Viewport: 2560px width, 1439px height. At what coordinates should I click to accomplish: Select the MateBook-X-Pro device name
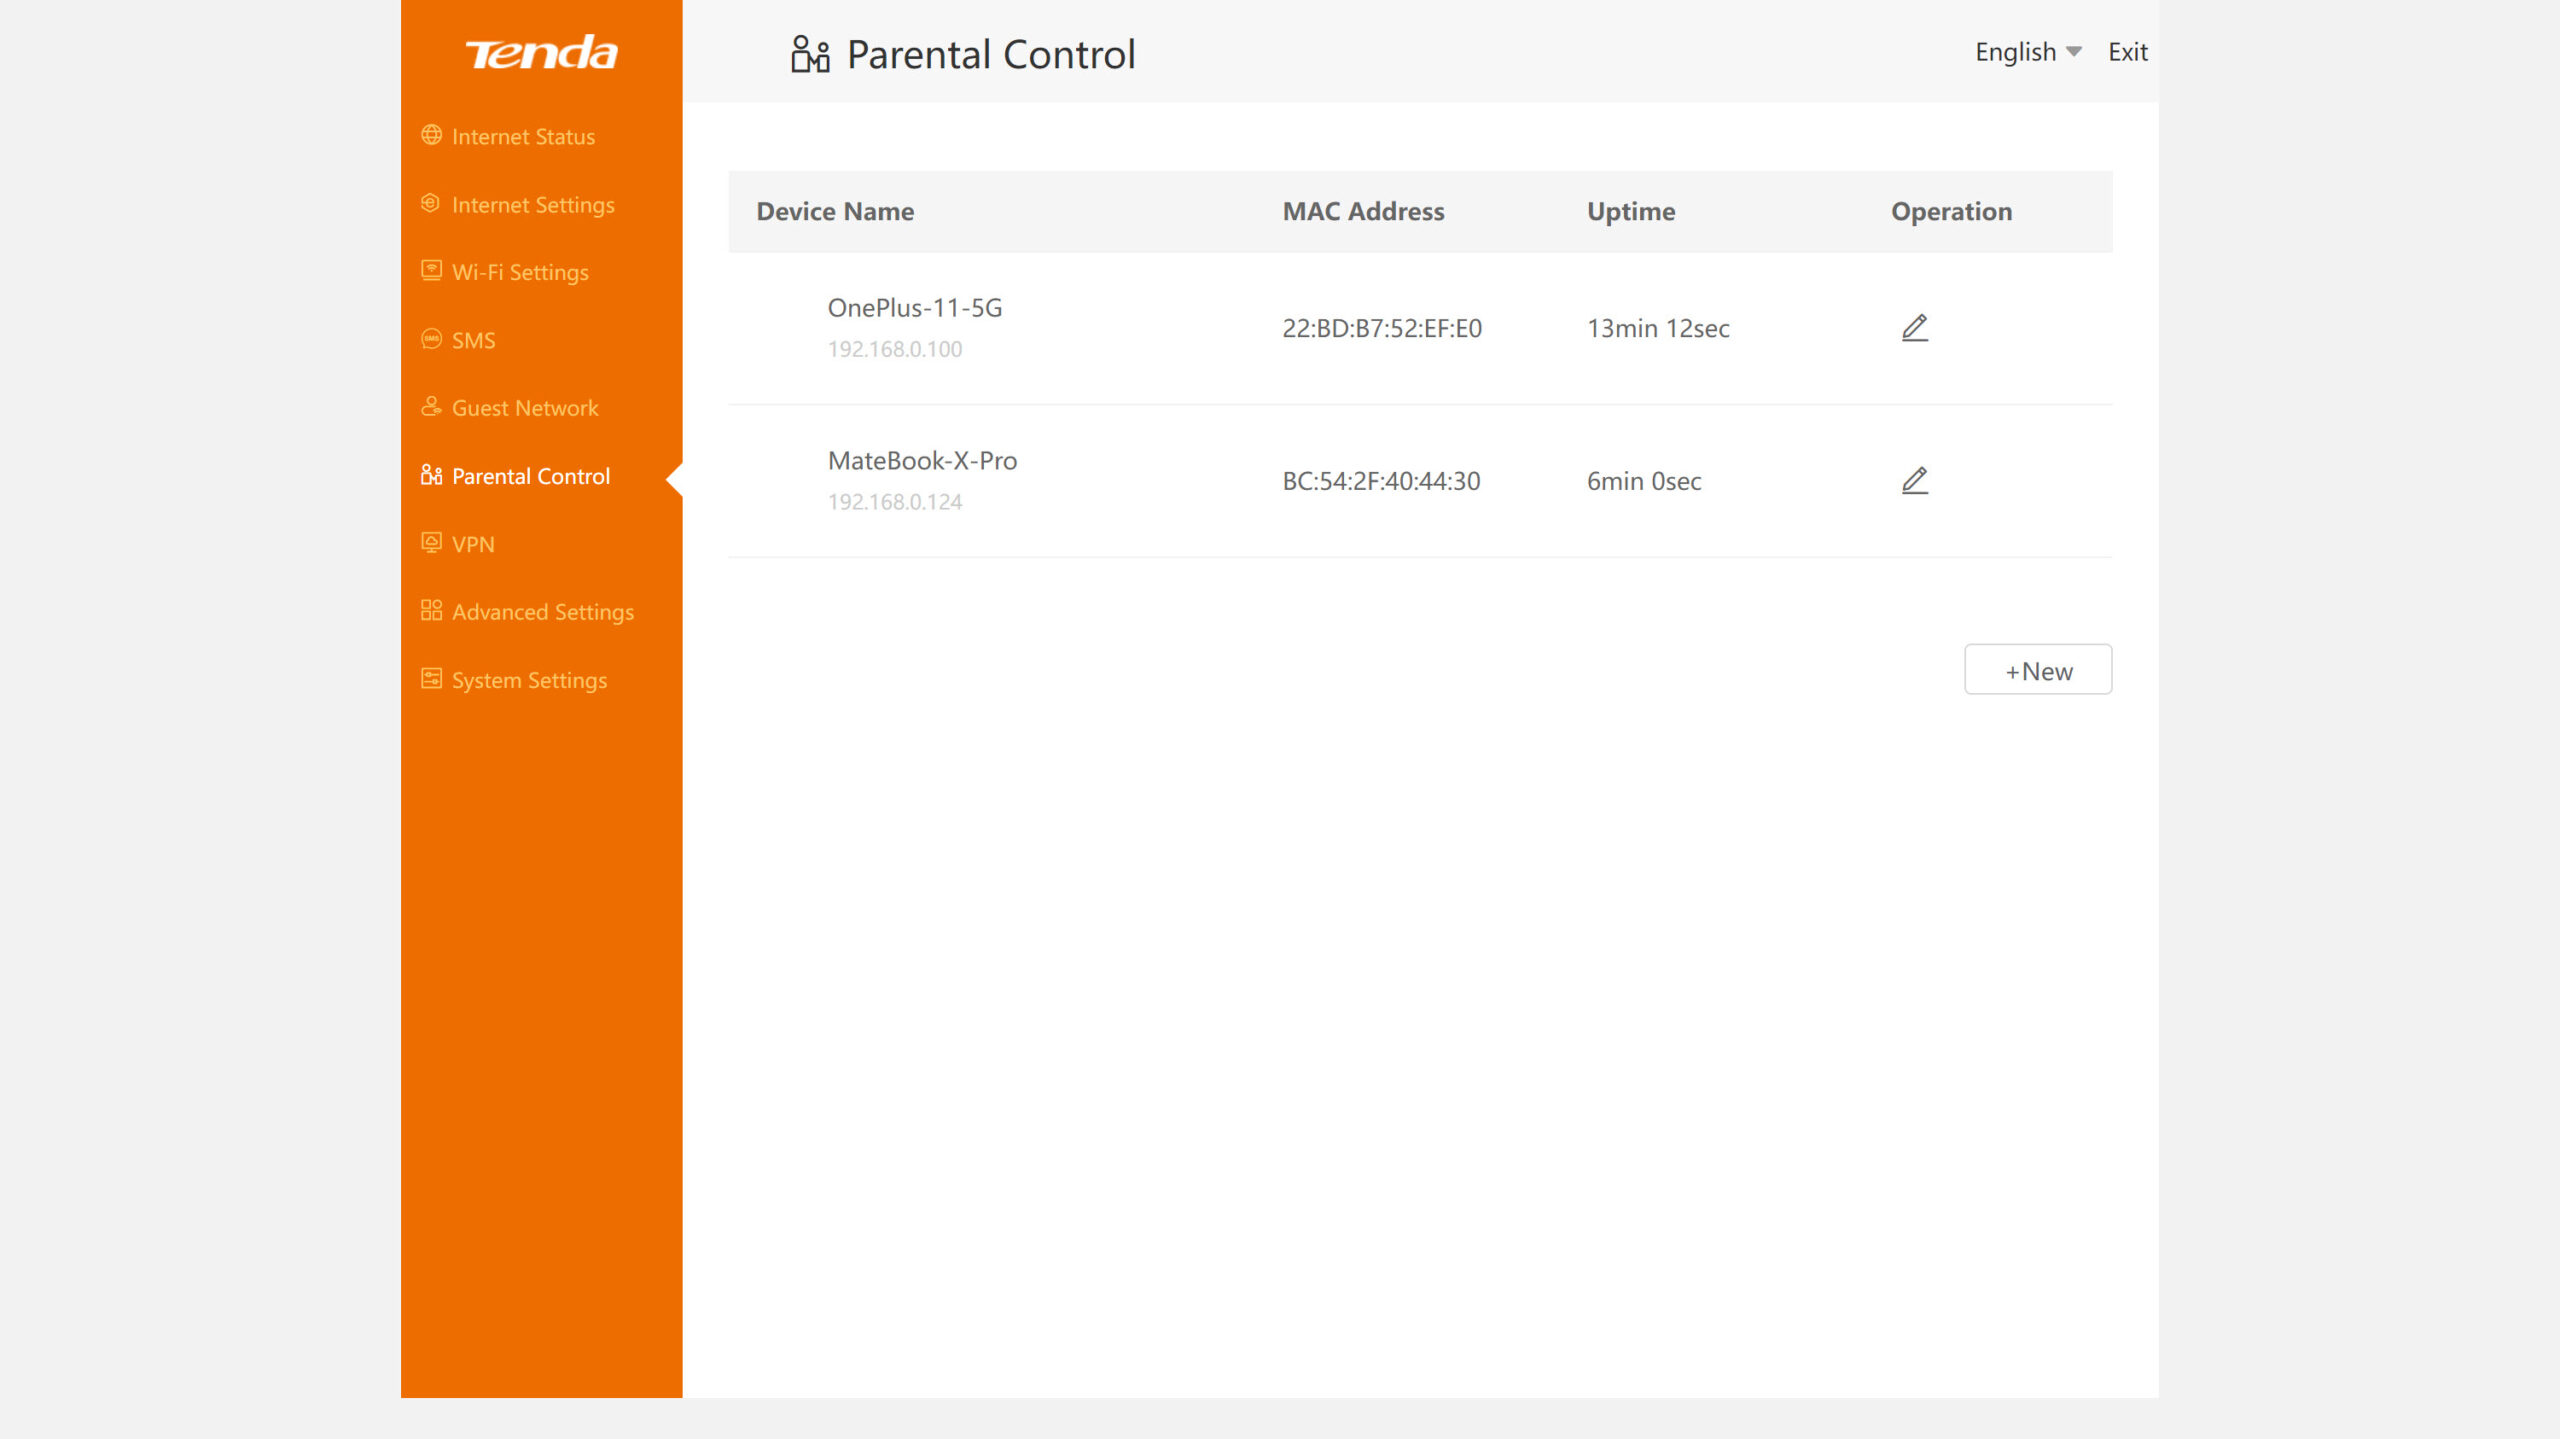click(x=922, y=461)
